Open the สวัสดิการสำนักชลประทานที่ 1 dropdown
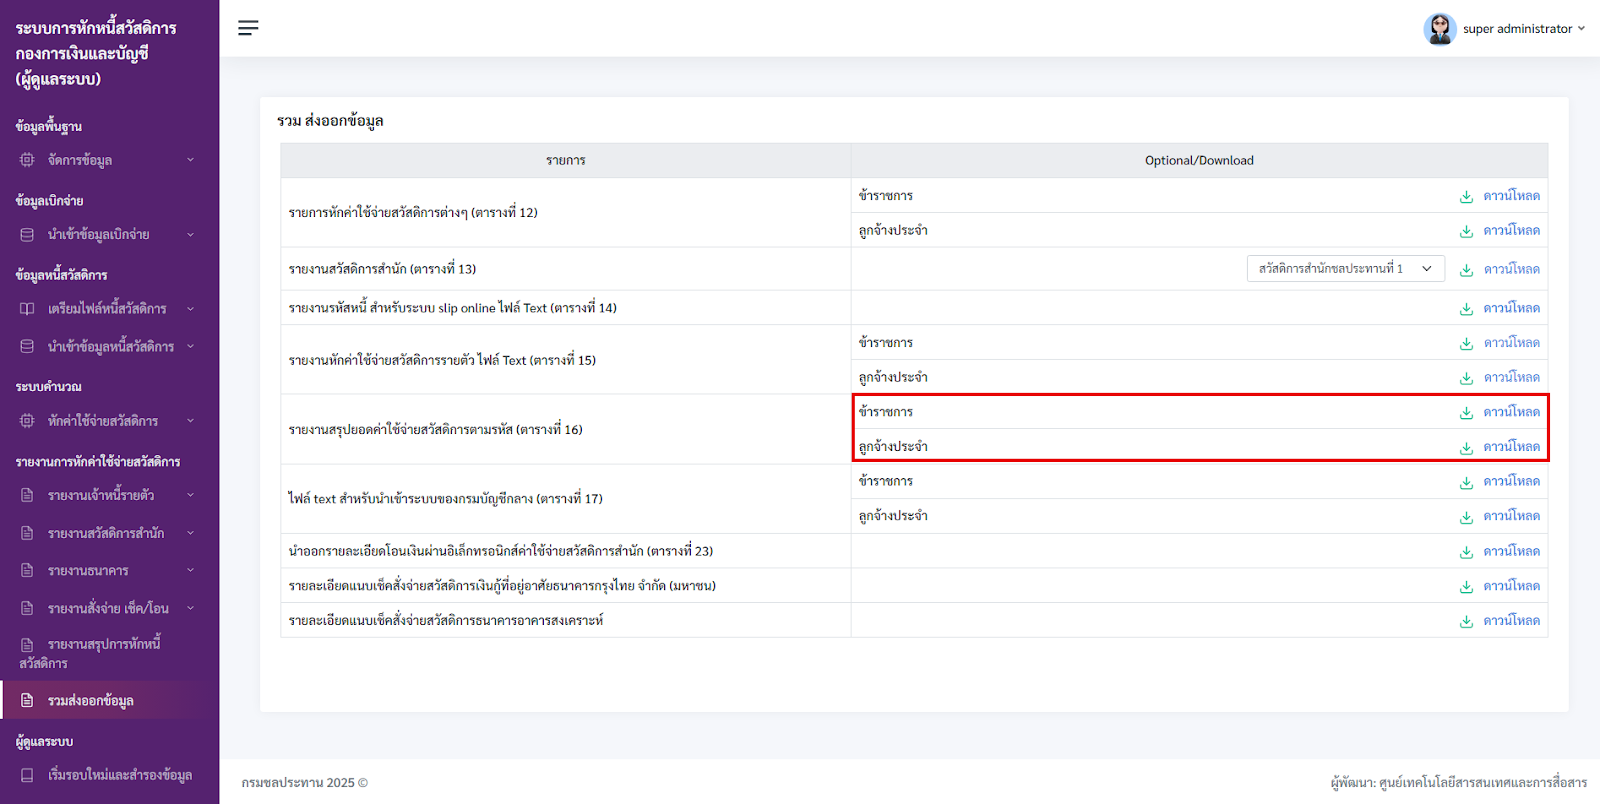 (1345, 269)
